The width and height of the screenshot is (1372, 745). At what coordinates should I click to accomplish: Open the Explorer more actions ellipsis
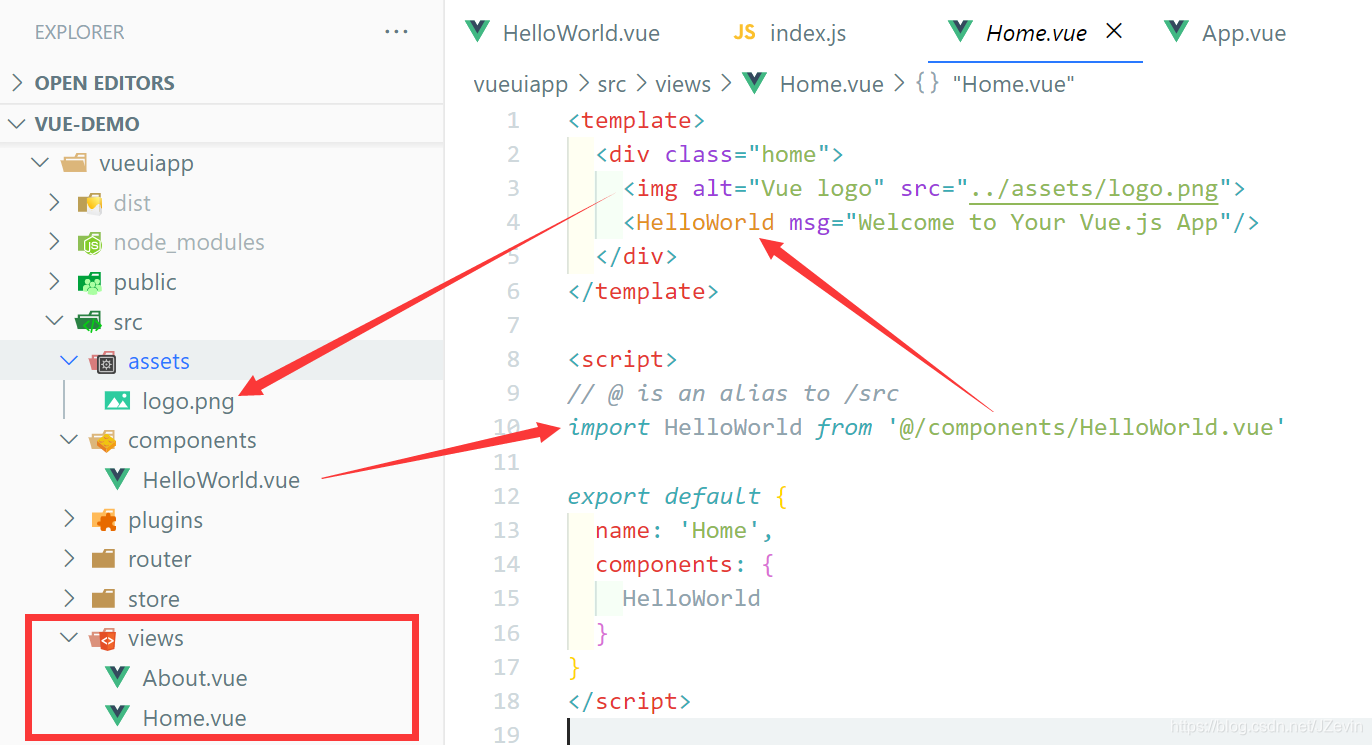(x=396, y=32)
